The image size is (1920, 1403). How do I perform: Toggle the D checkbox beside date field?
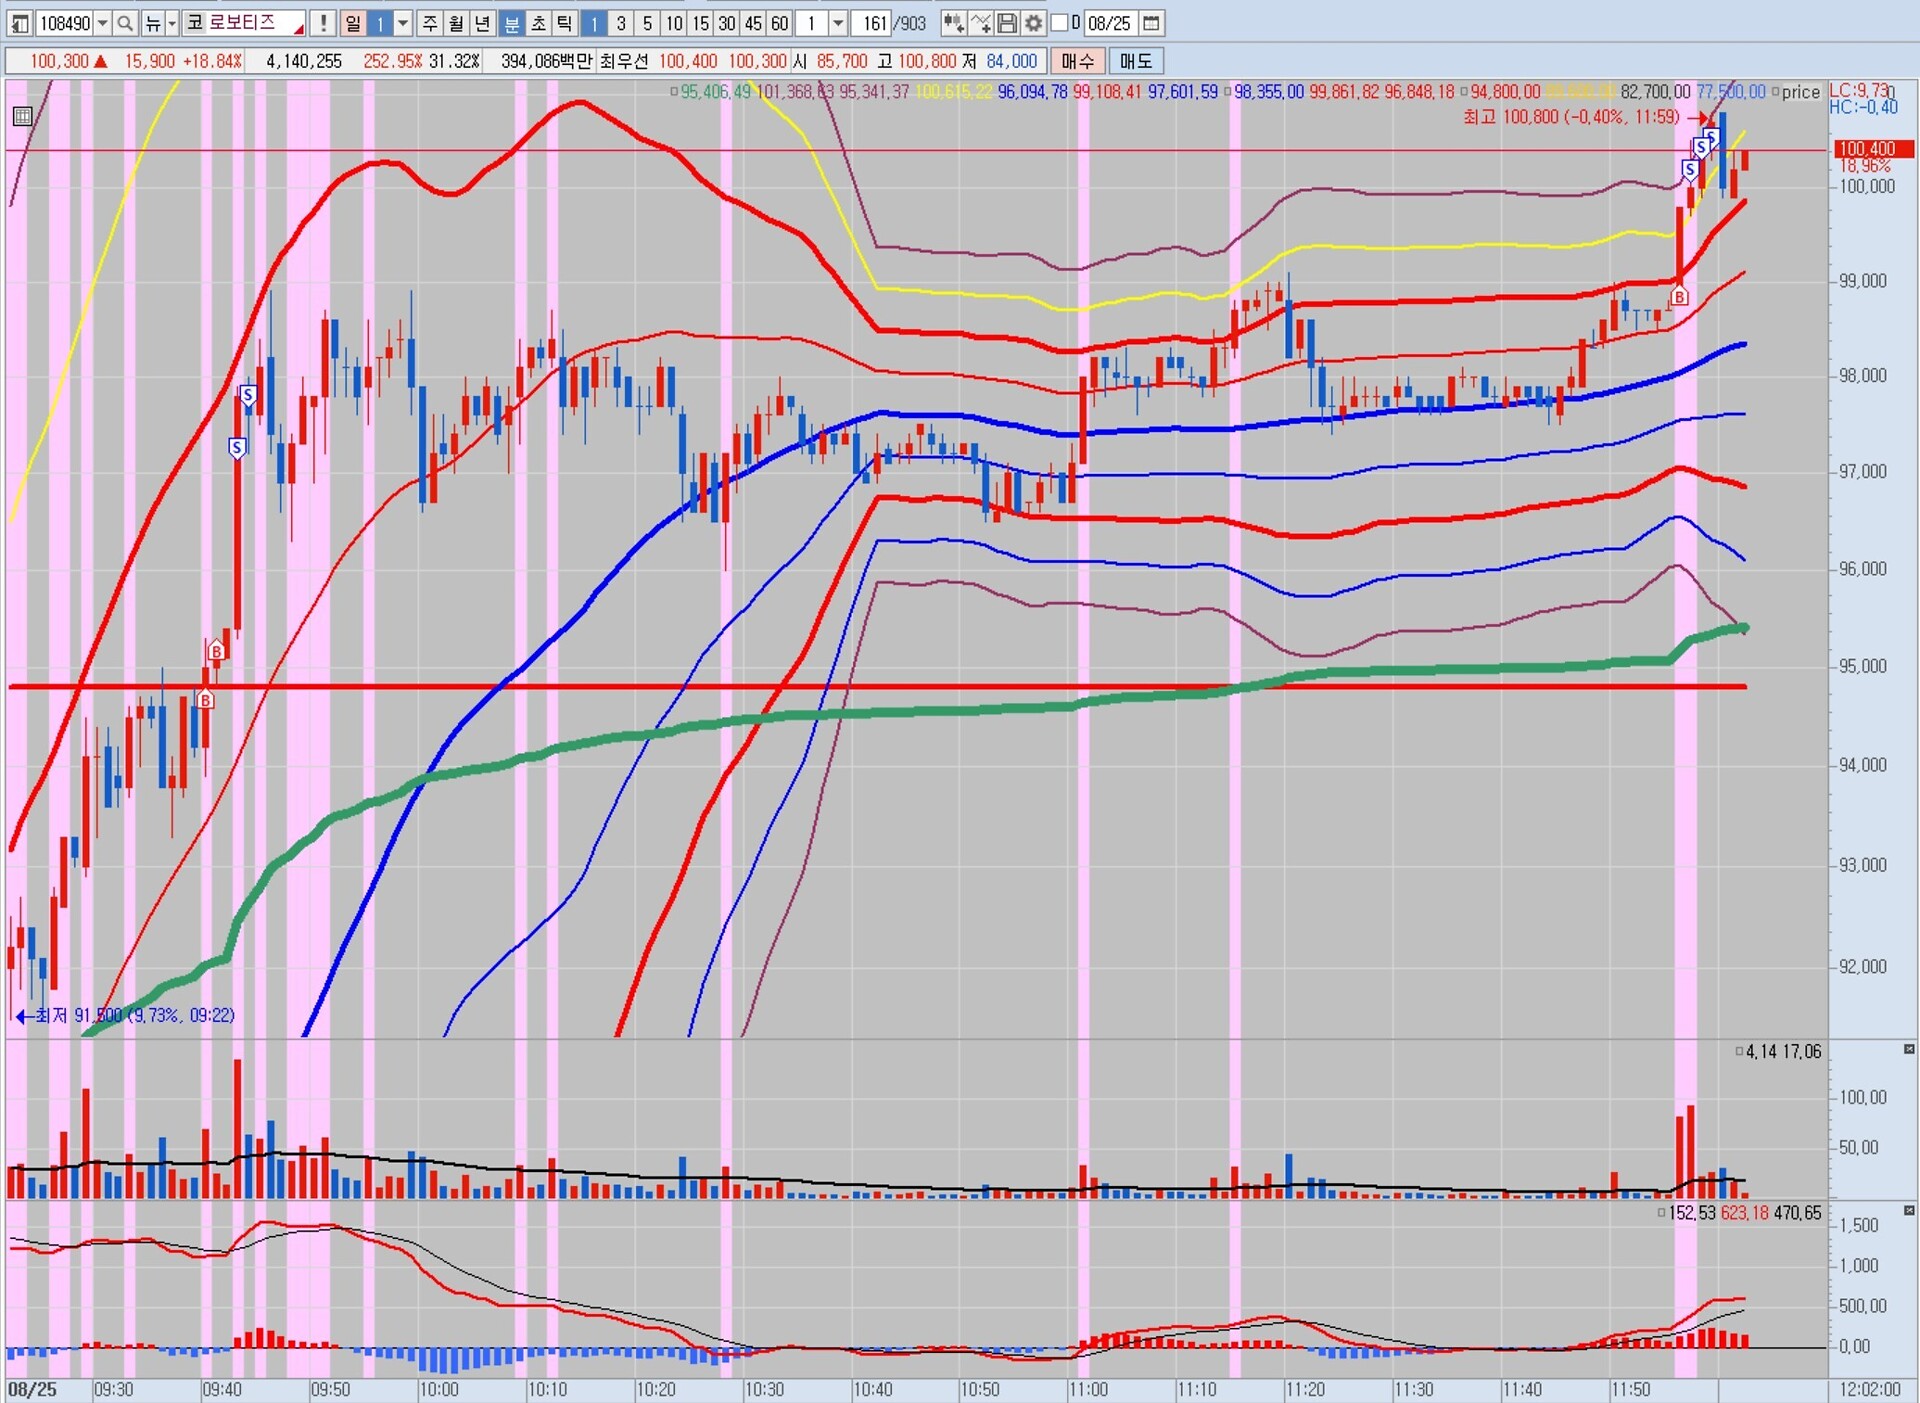[1060, 23]
